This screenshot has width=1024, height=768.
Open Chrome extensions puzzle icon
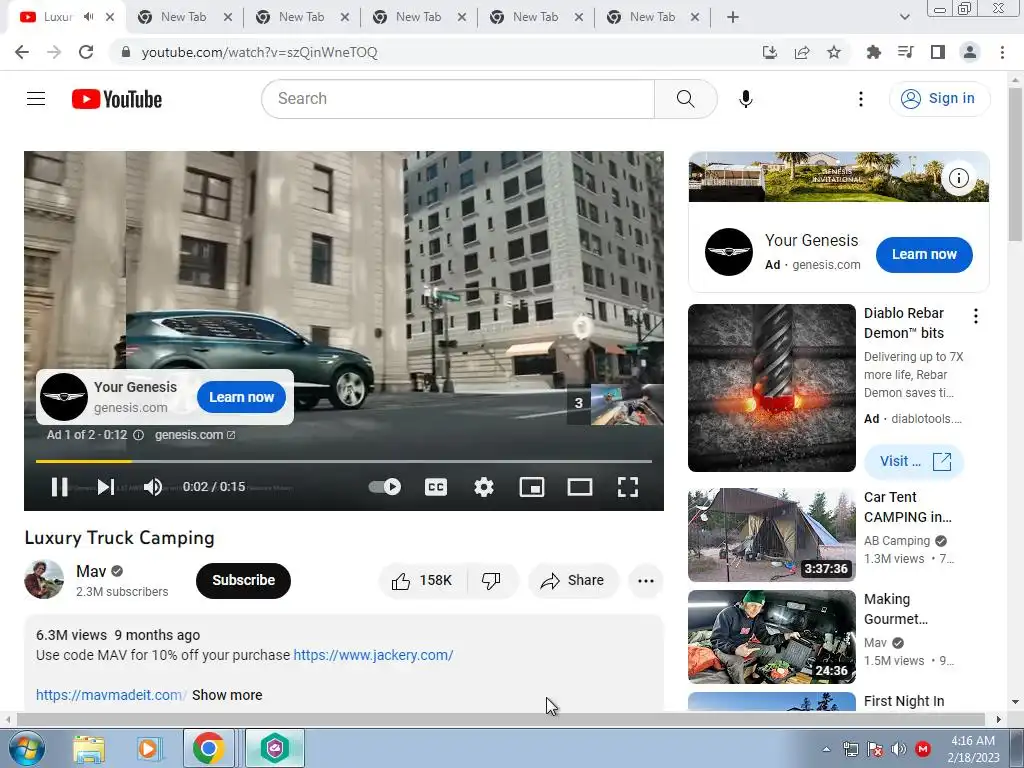click(873, 52)
